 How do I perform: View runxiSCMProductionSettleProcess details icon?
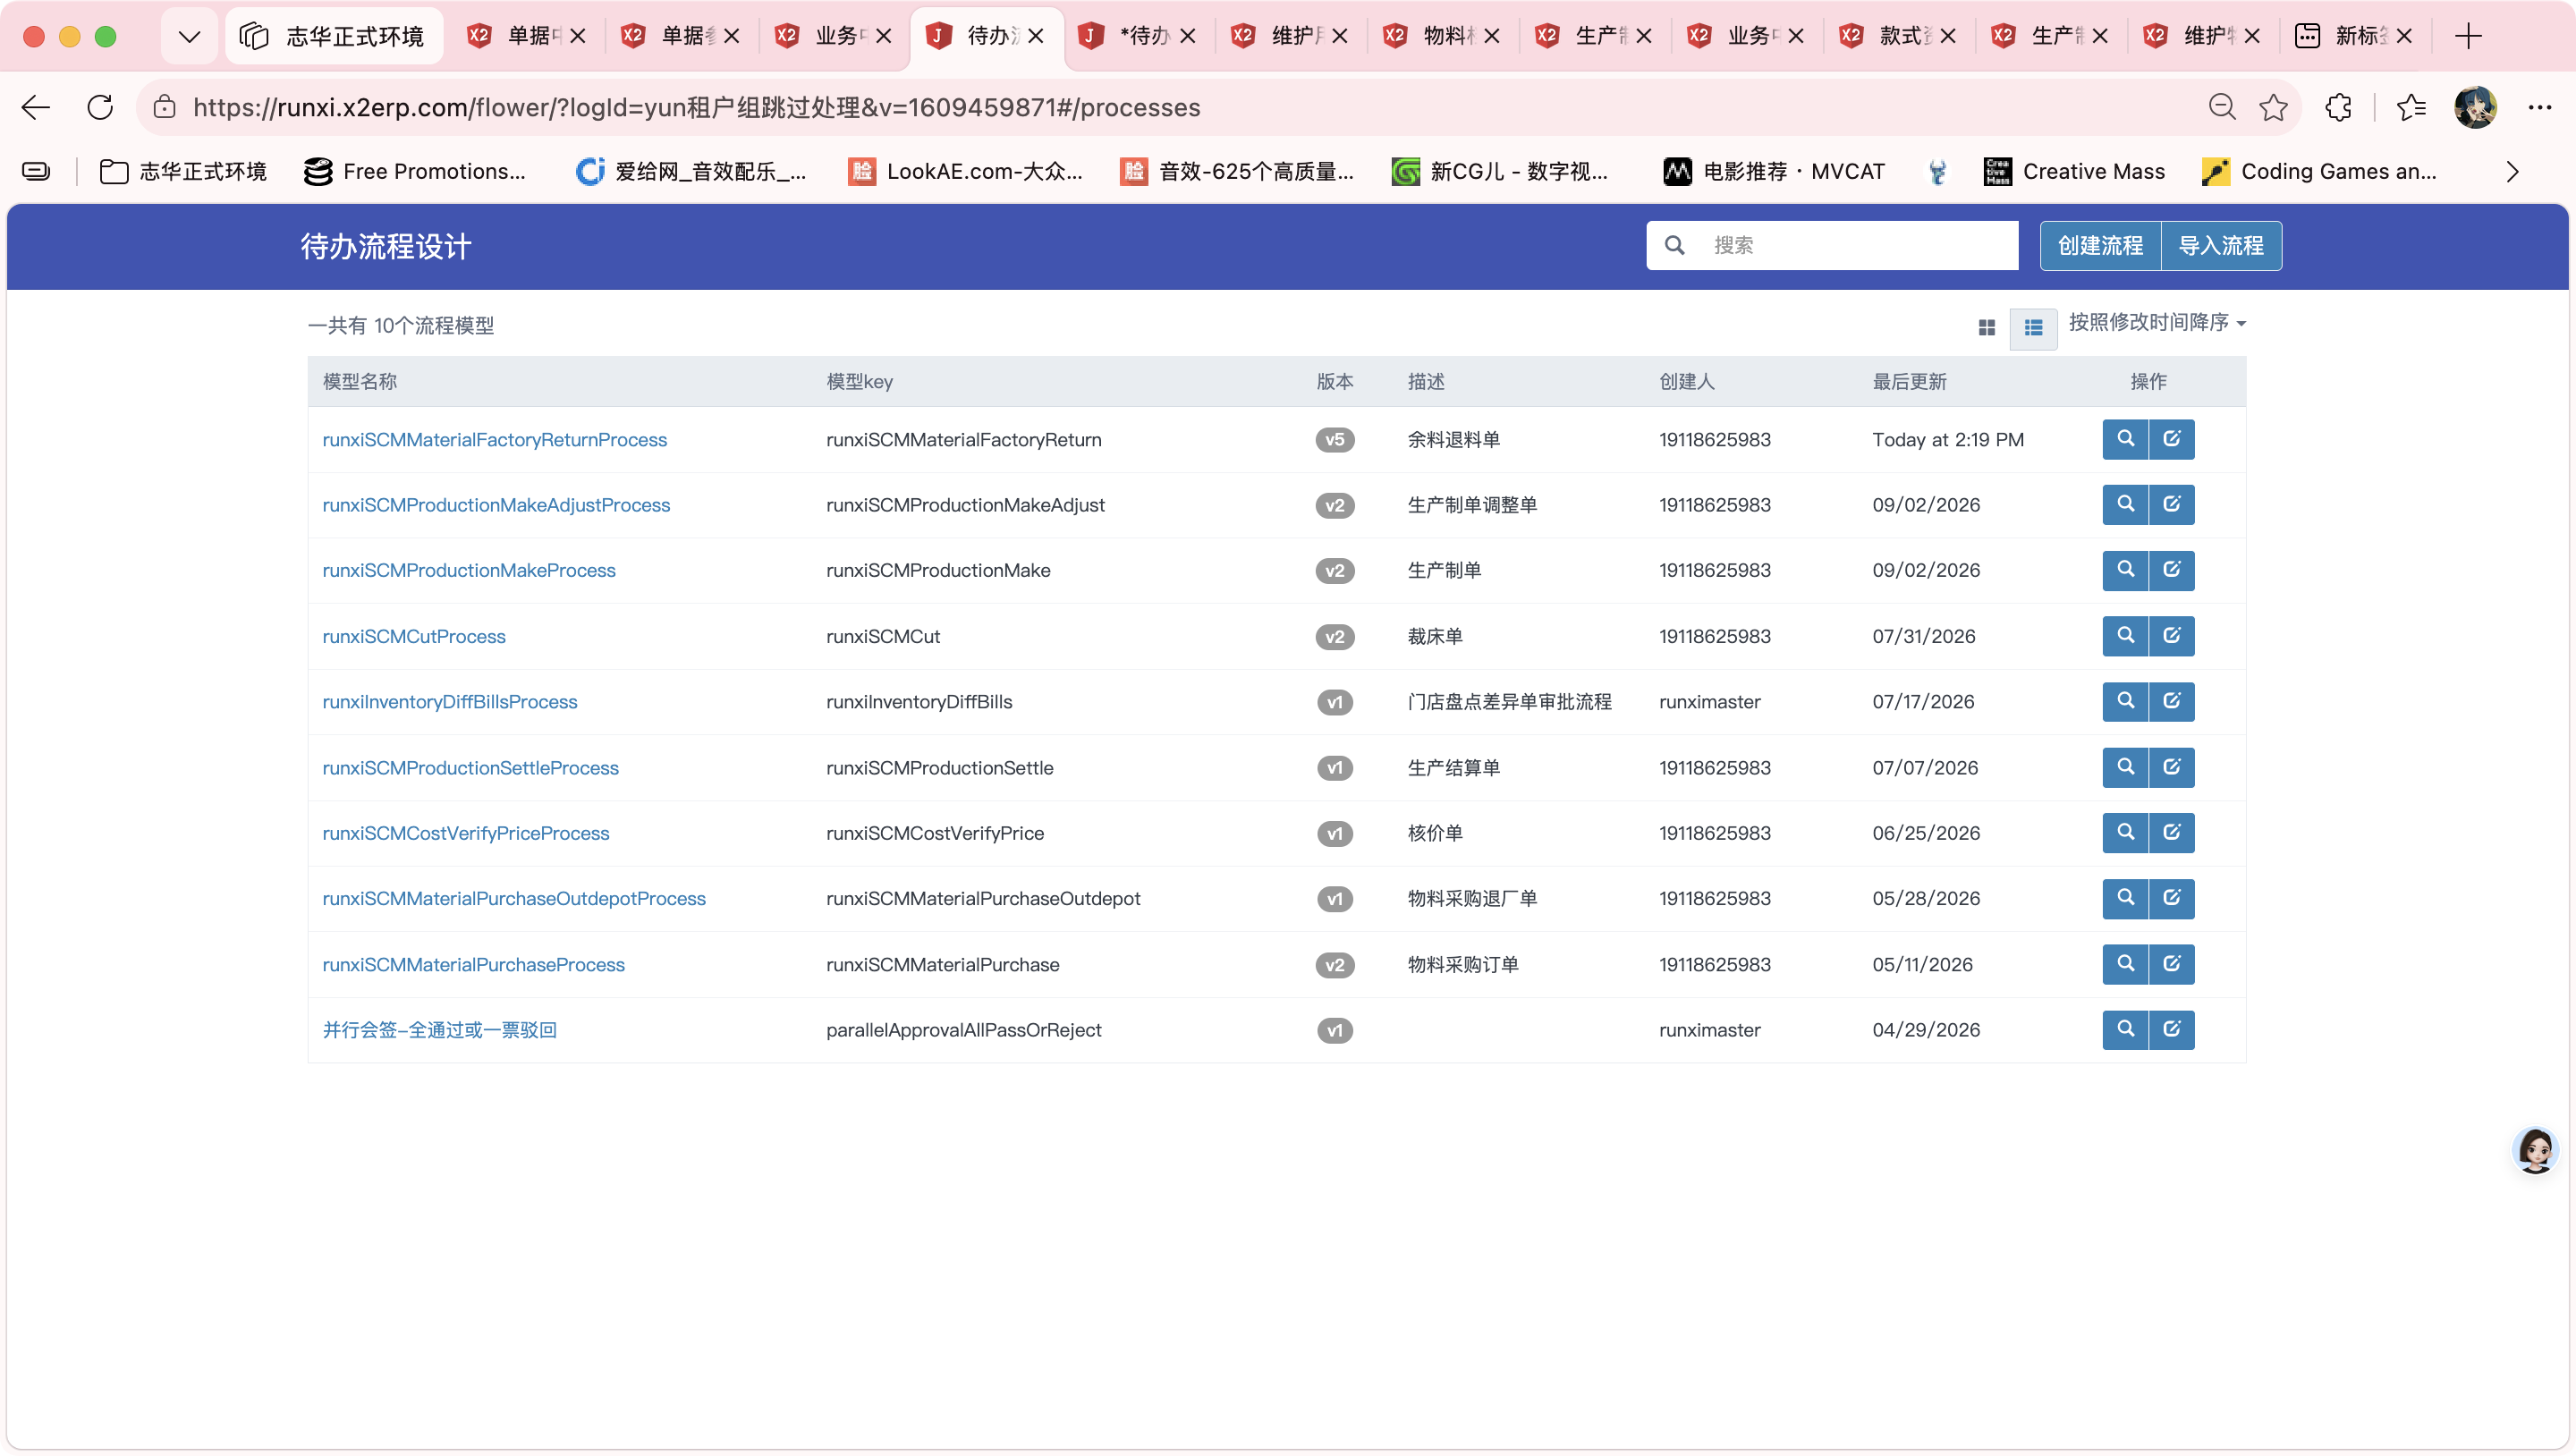(2125, 767)
